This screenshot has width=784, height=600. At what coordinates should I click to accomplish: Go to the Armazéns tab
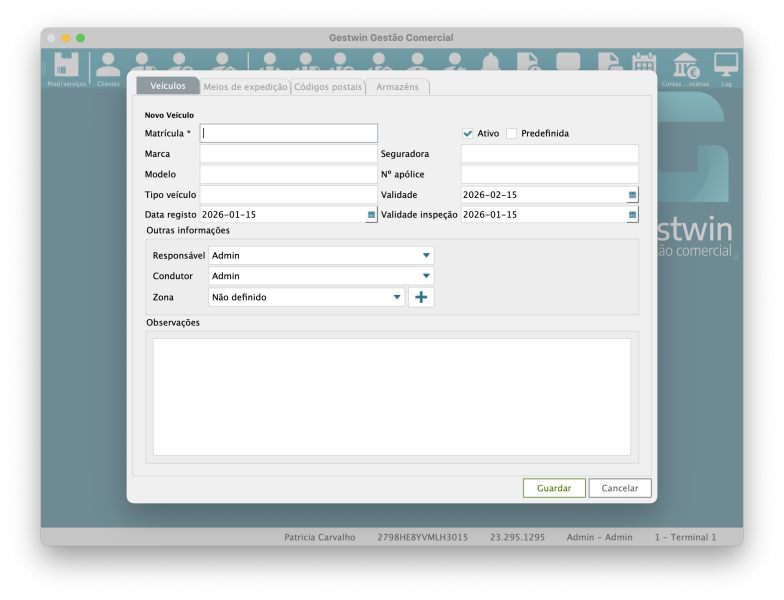tap(398, 87)
